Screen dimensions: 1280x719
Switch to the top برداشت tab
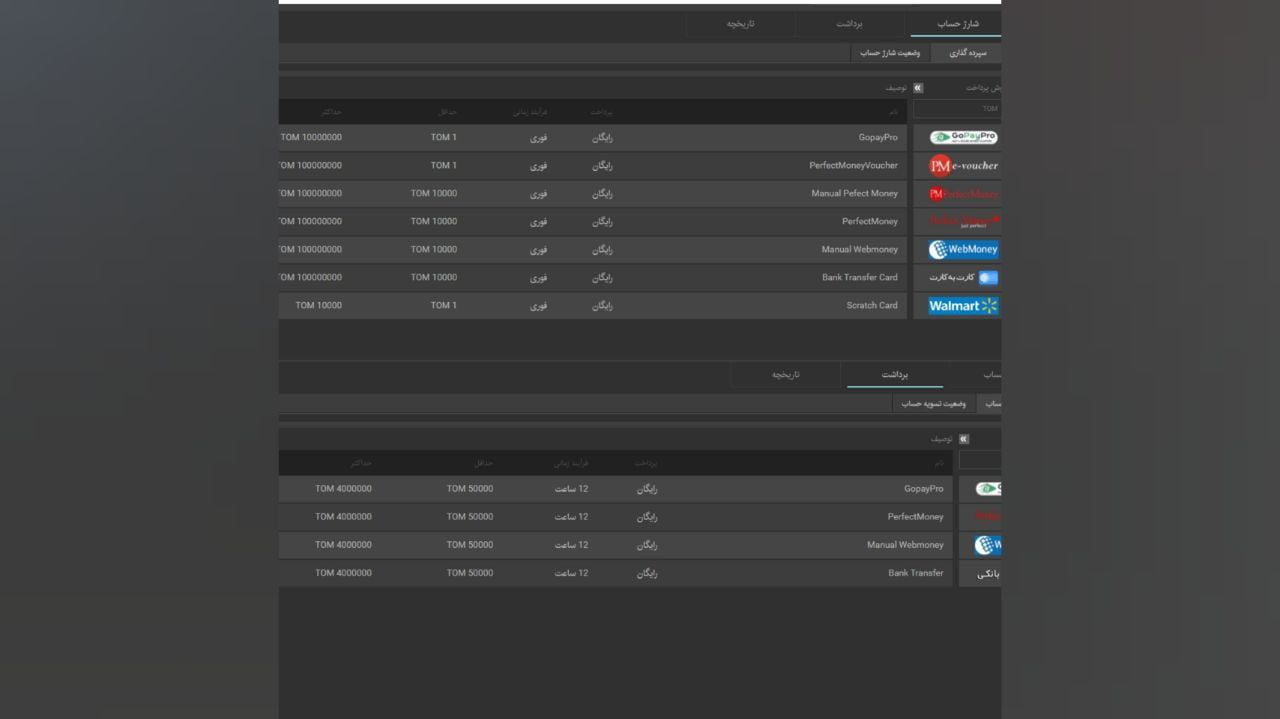(849, 24)
